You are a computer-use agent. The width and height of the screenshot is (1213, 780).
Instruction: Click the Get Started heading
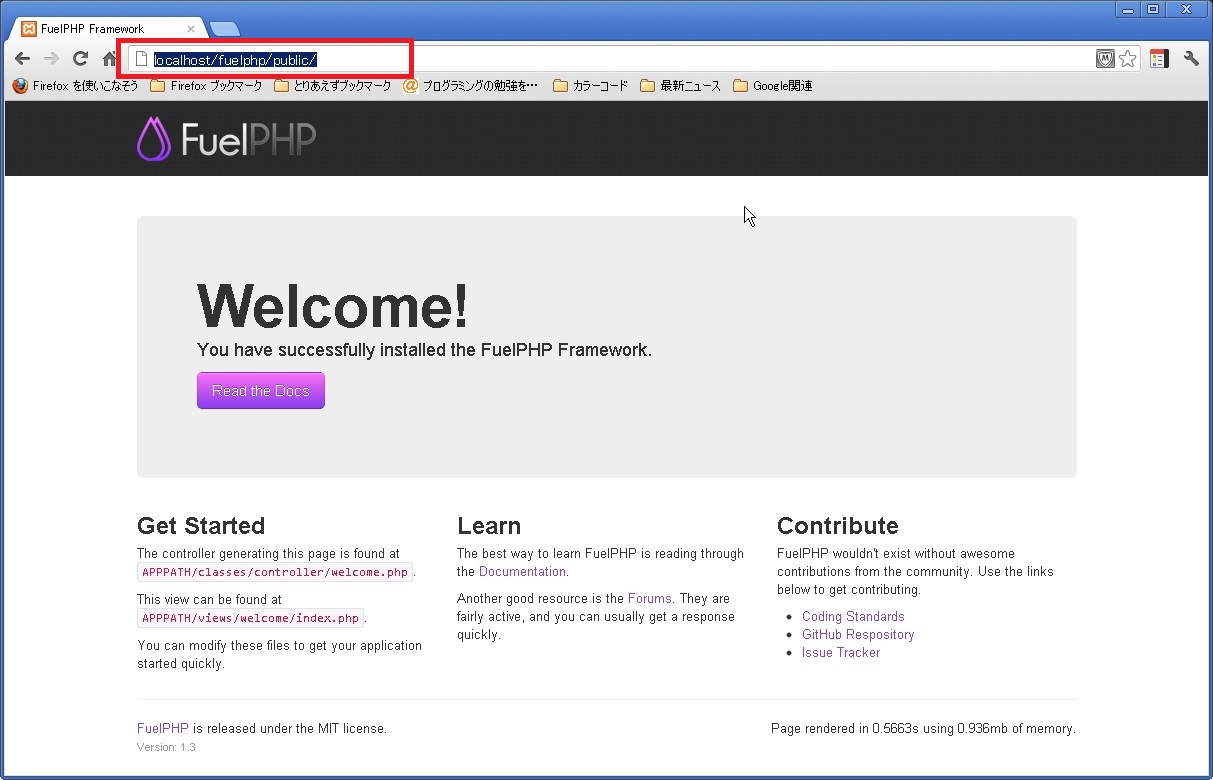(201, 526)
